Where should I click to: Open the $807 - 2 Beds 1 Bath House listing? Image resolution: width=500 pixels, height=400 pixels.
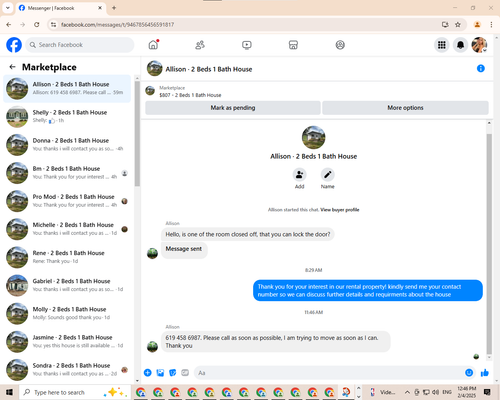coord(190,95)
